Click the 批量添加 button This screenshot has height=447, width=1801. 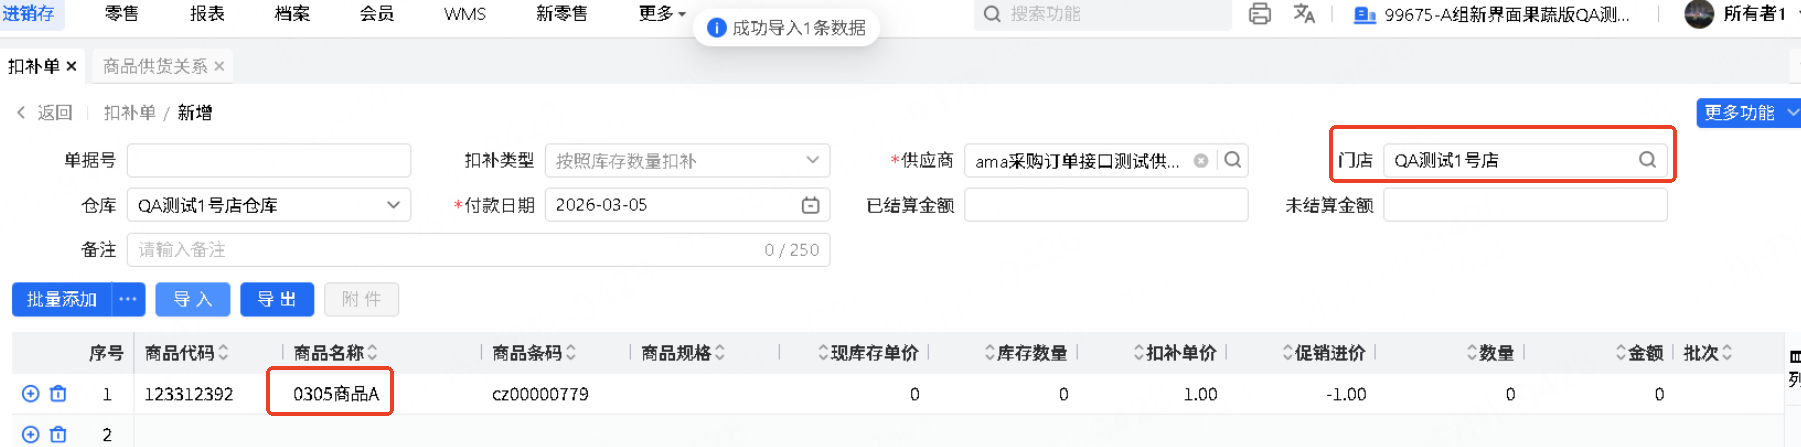click(61, 299)
